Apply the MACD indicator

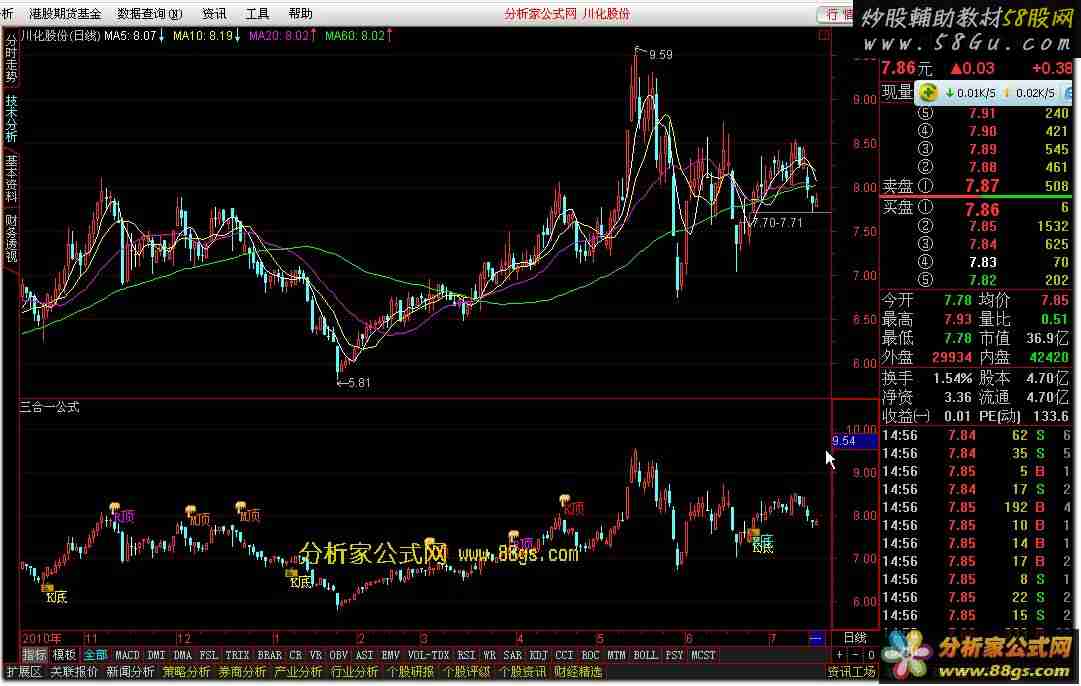pos(127,655)
